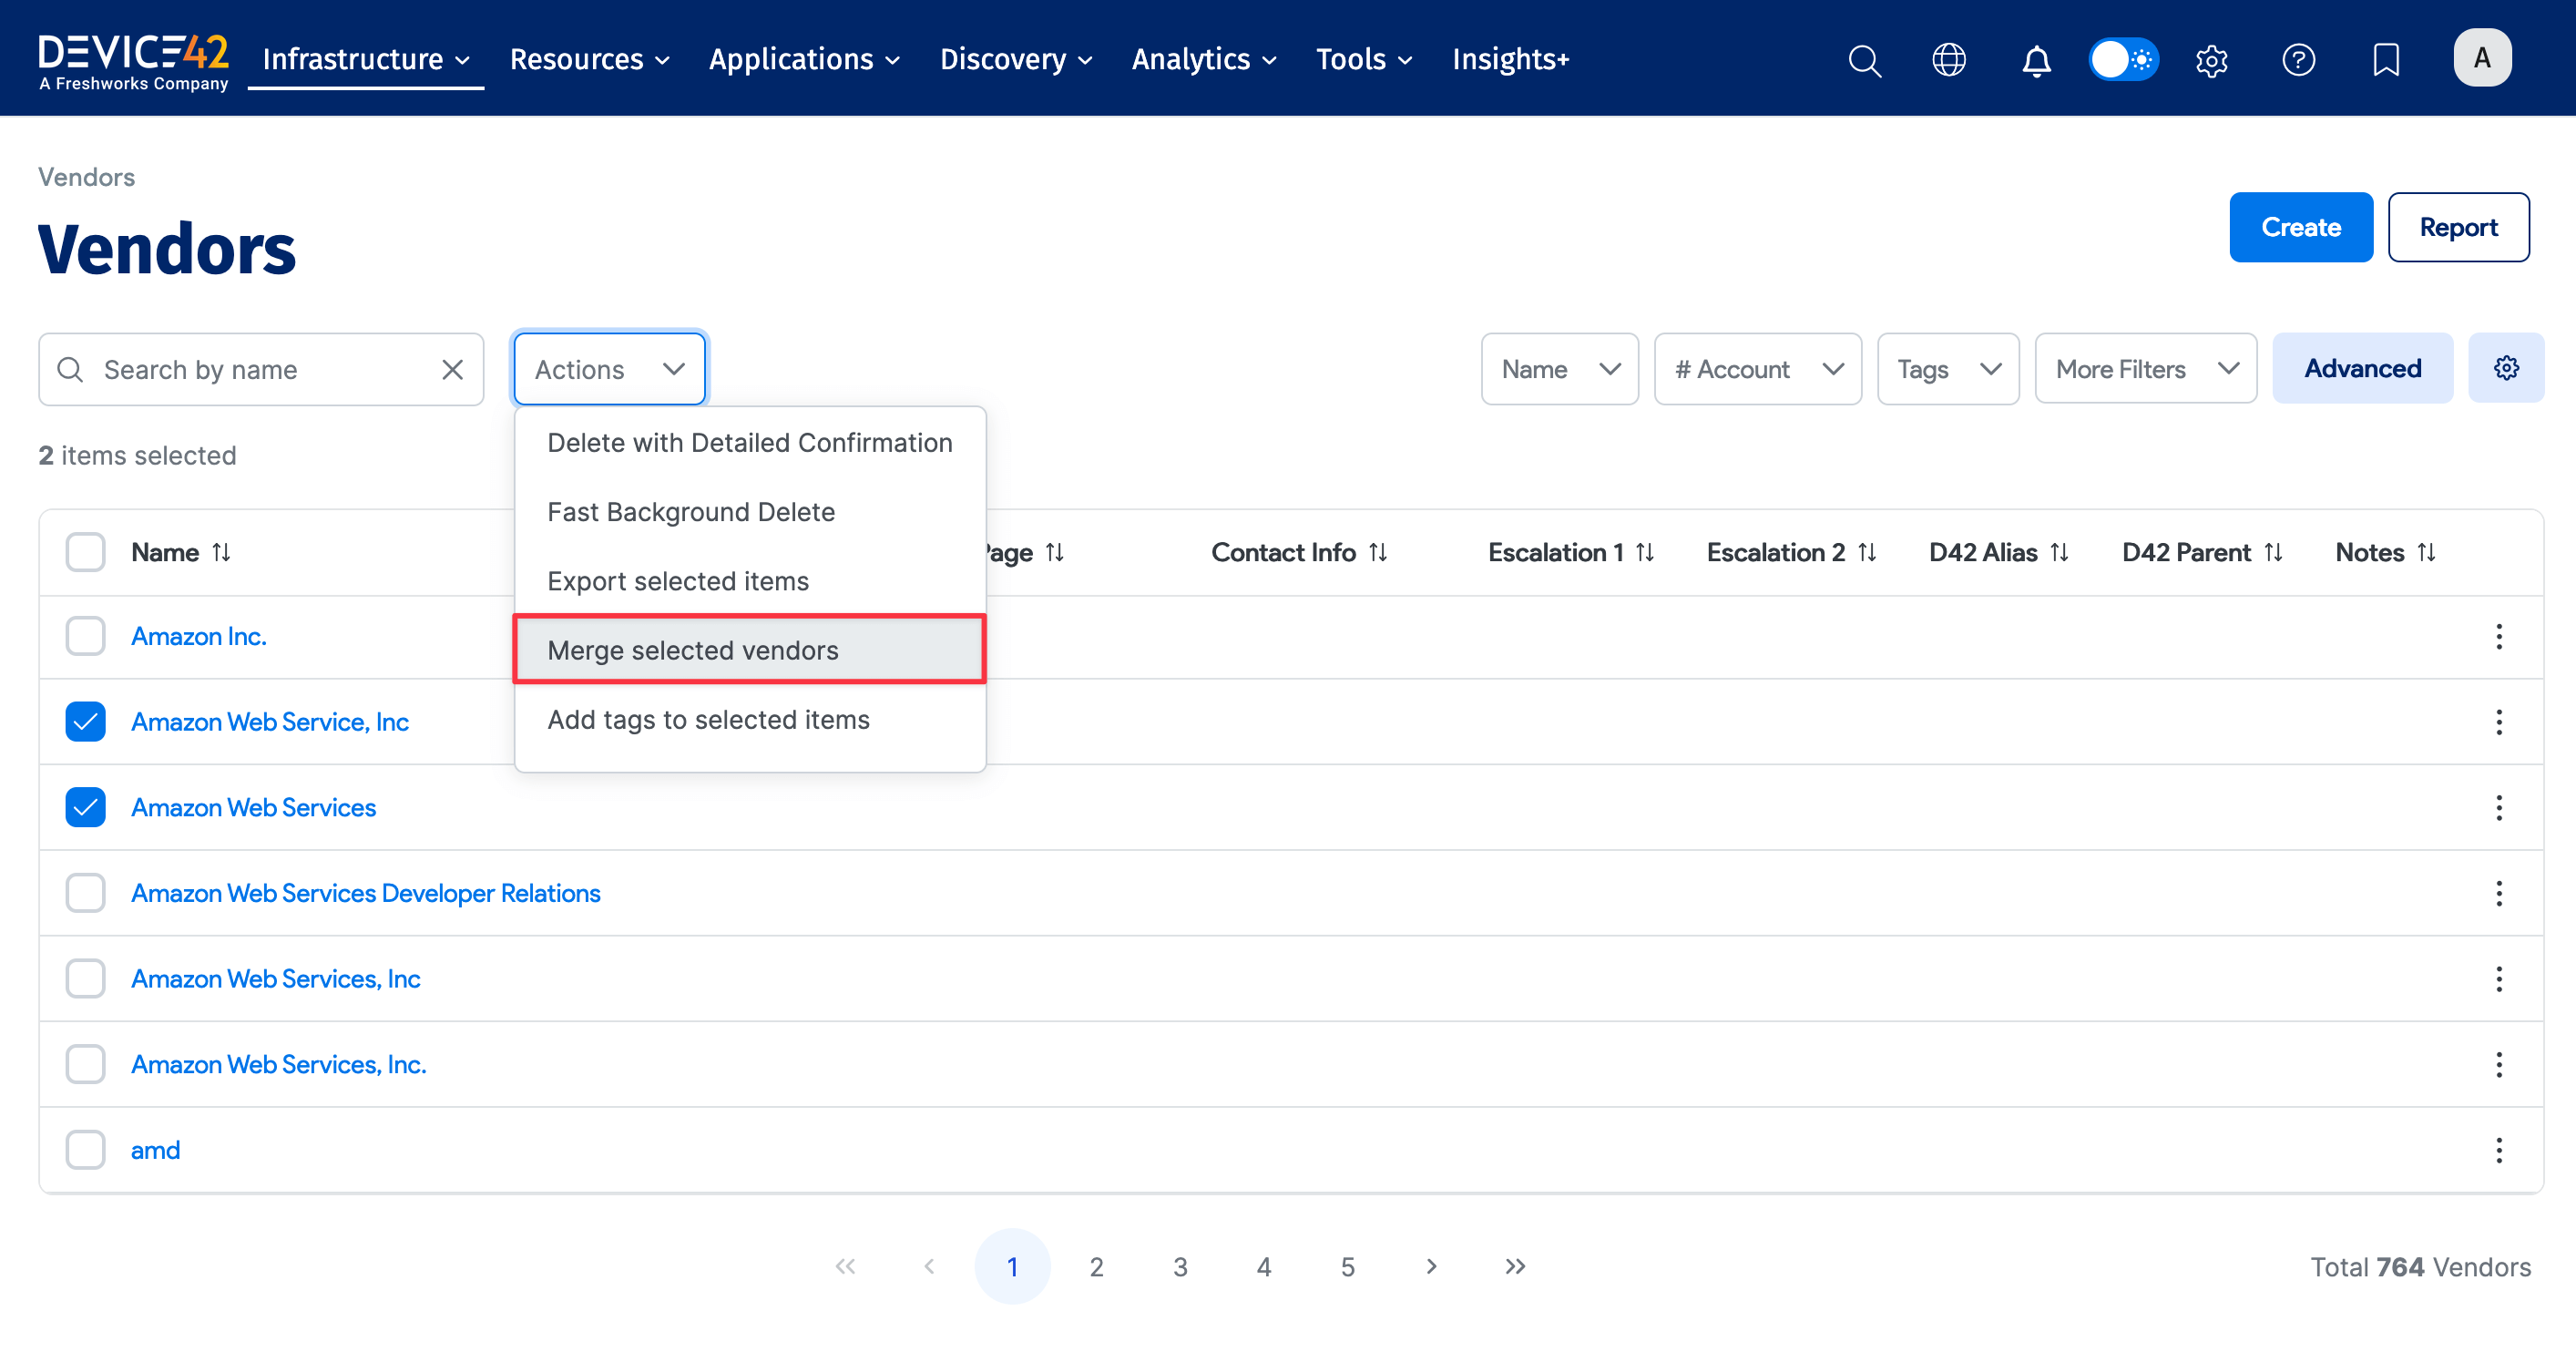2576x1352 pixels.
Task: Click the bookmark icon in the header
Action: click(x=2386, y=59)
